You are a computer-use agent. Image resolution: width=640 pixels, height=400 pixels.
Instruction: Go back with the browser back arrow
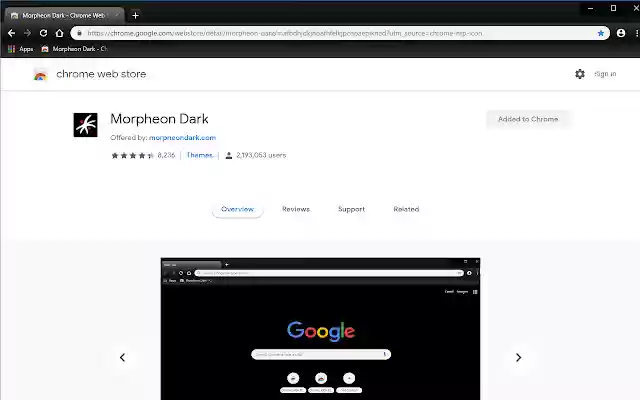(11, 33)
